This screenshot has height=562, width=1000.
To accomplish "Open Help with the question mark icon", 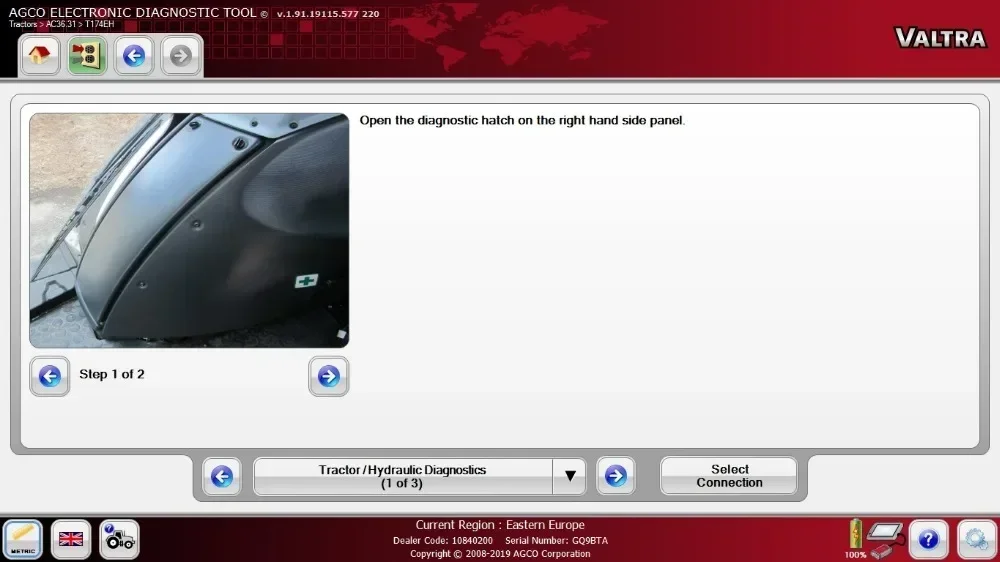I will pos(928,539).
